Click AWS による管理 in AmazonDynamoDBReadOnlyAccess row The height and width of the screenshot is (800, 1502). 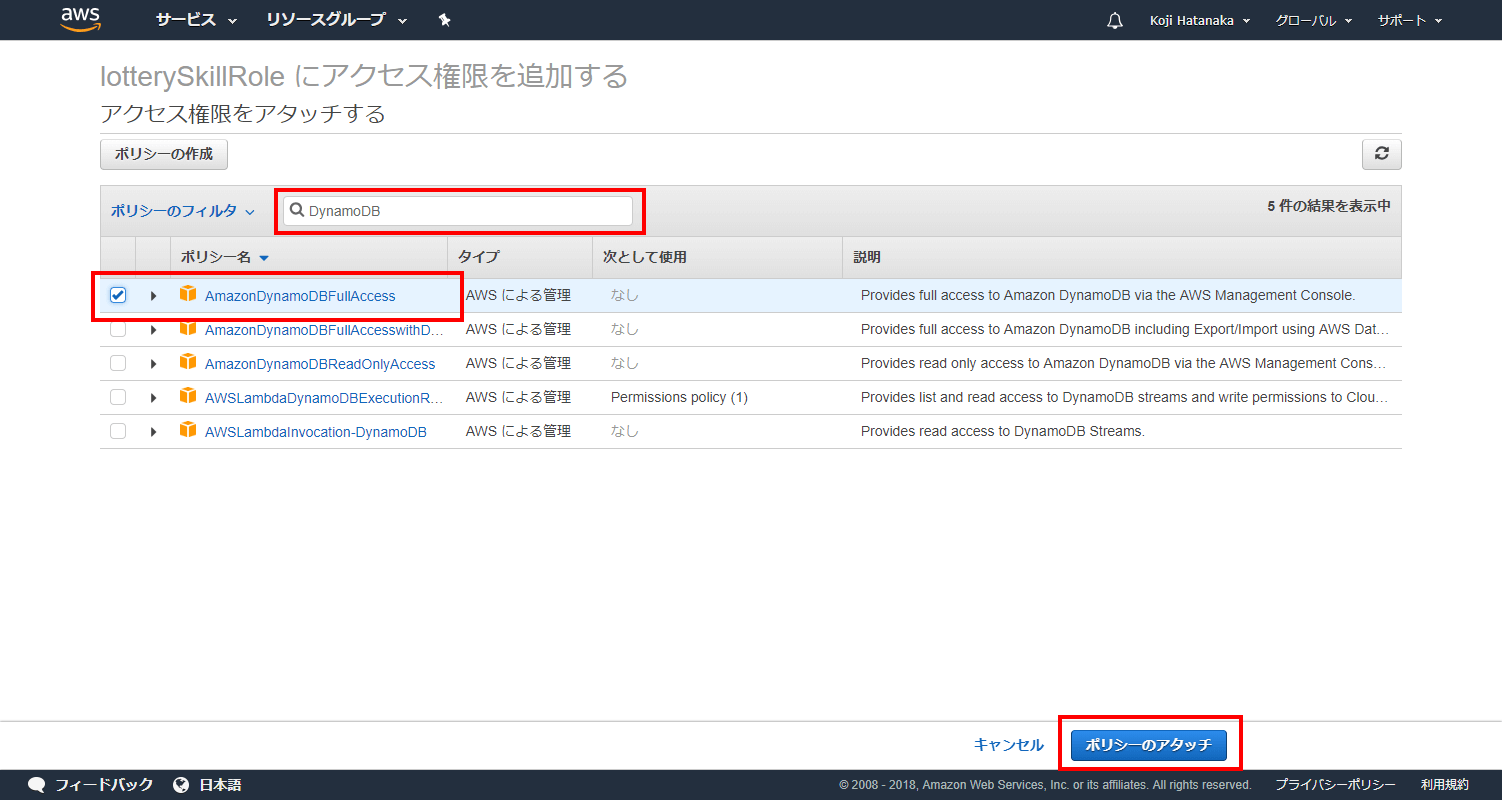pos(518,363)
